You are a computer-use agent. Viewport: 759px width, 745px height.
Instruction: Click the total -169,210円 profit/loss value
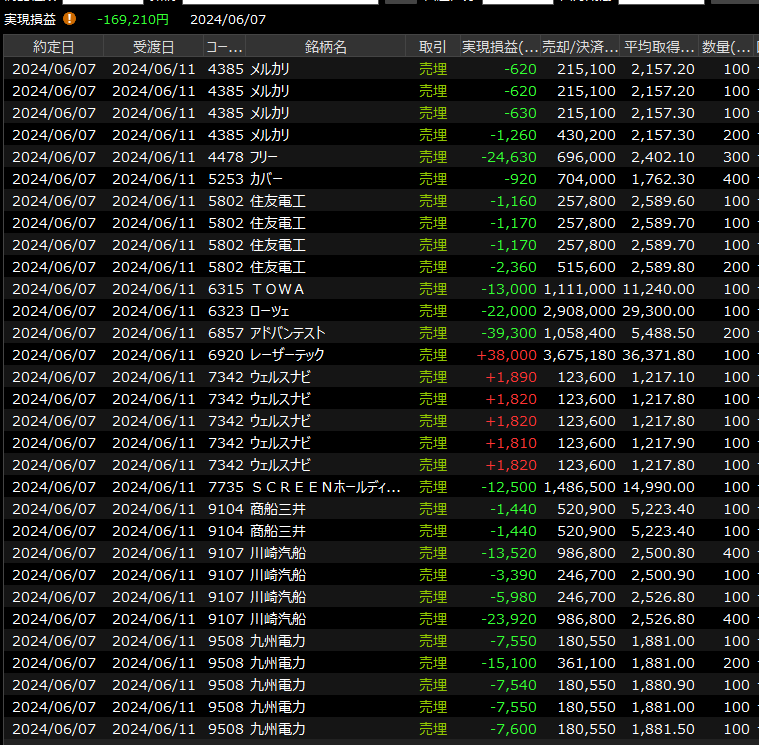coord(133,19)
